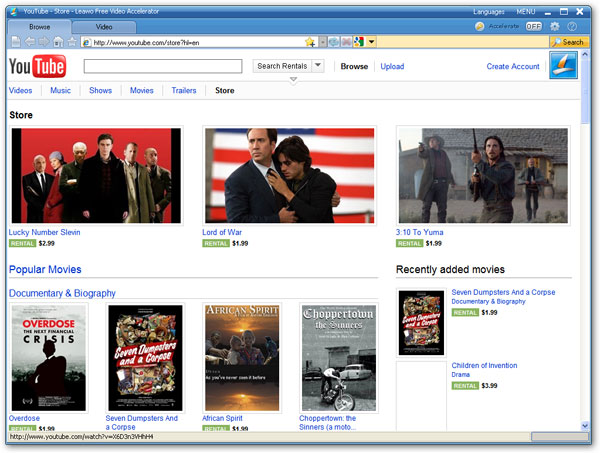
Task: Click the scrollbar down arrow
Action: tap(585, 425)
